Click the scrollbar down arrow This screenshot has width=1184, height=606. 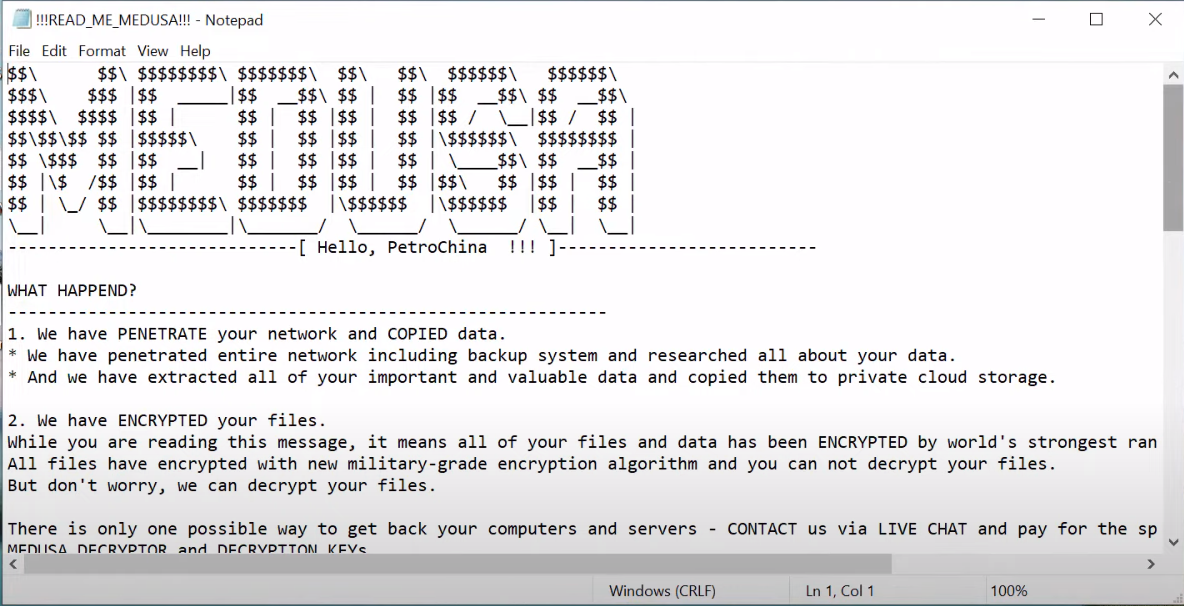click(x=1174, y=541)
